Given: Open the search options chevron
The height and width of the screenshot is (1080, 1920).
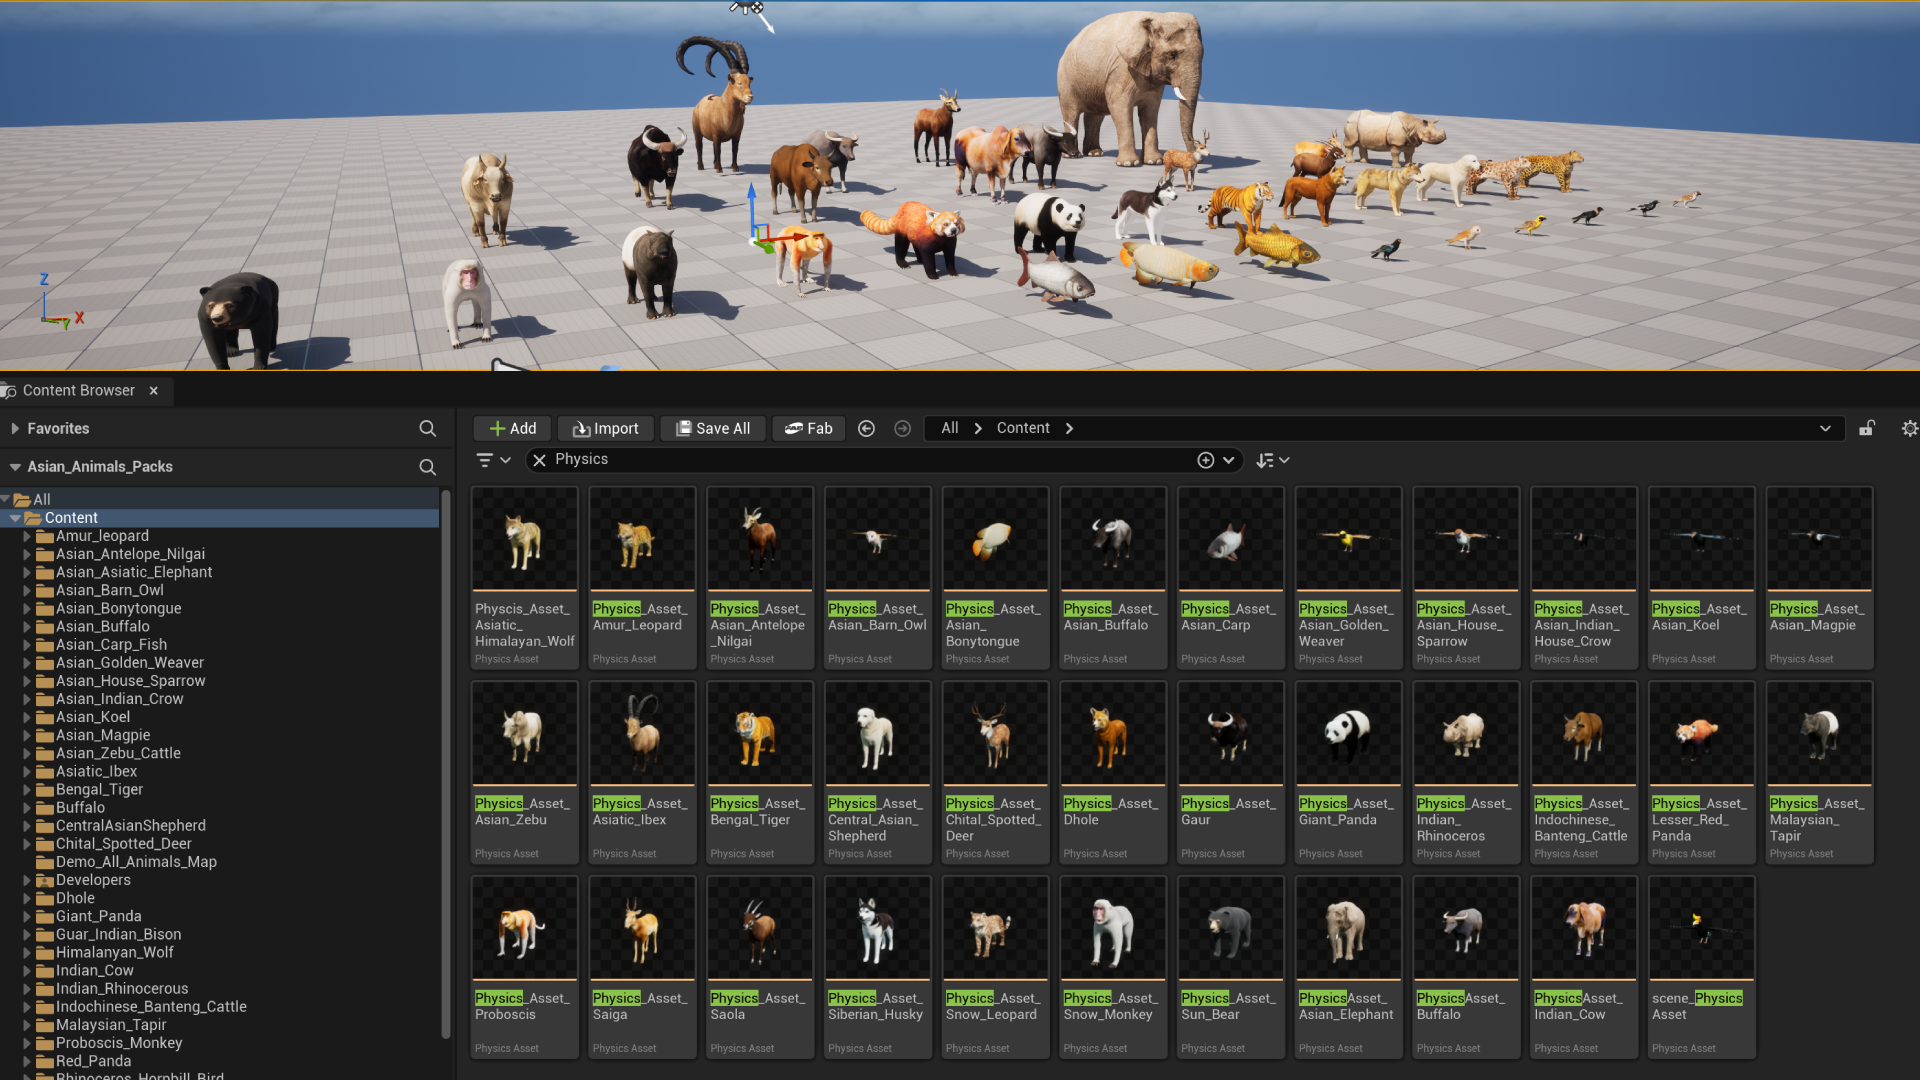Looking at the screenshot, I should 1229,460.
